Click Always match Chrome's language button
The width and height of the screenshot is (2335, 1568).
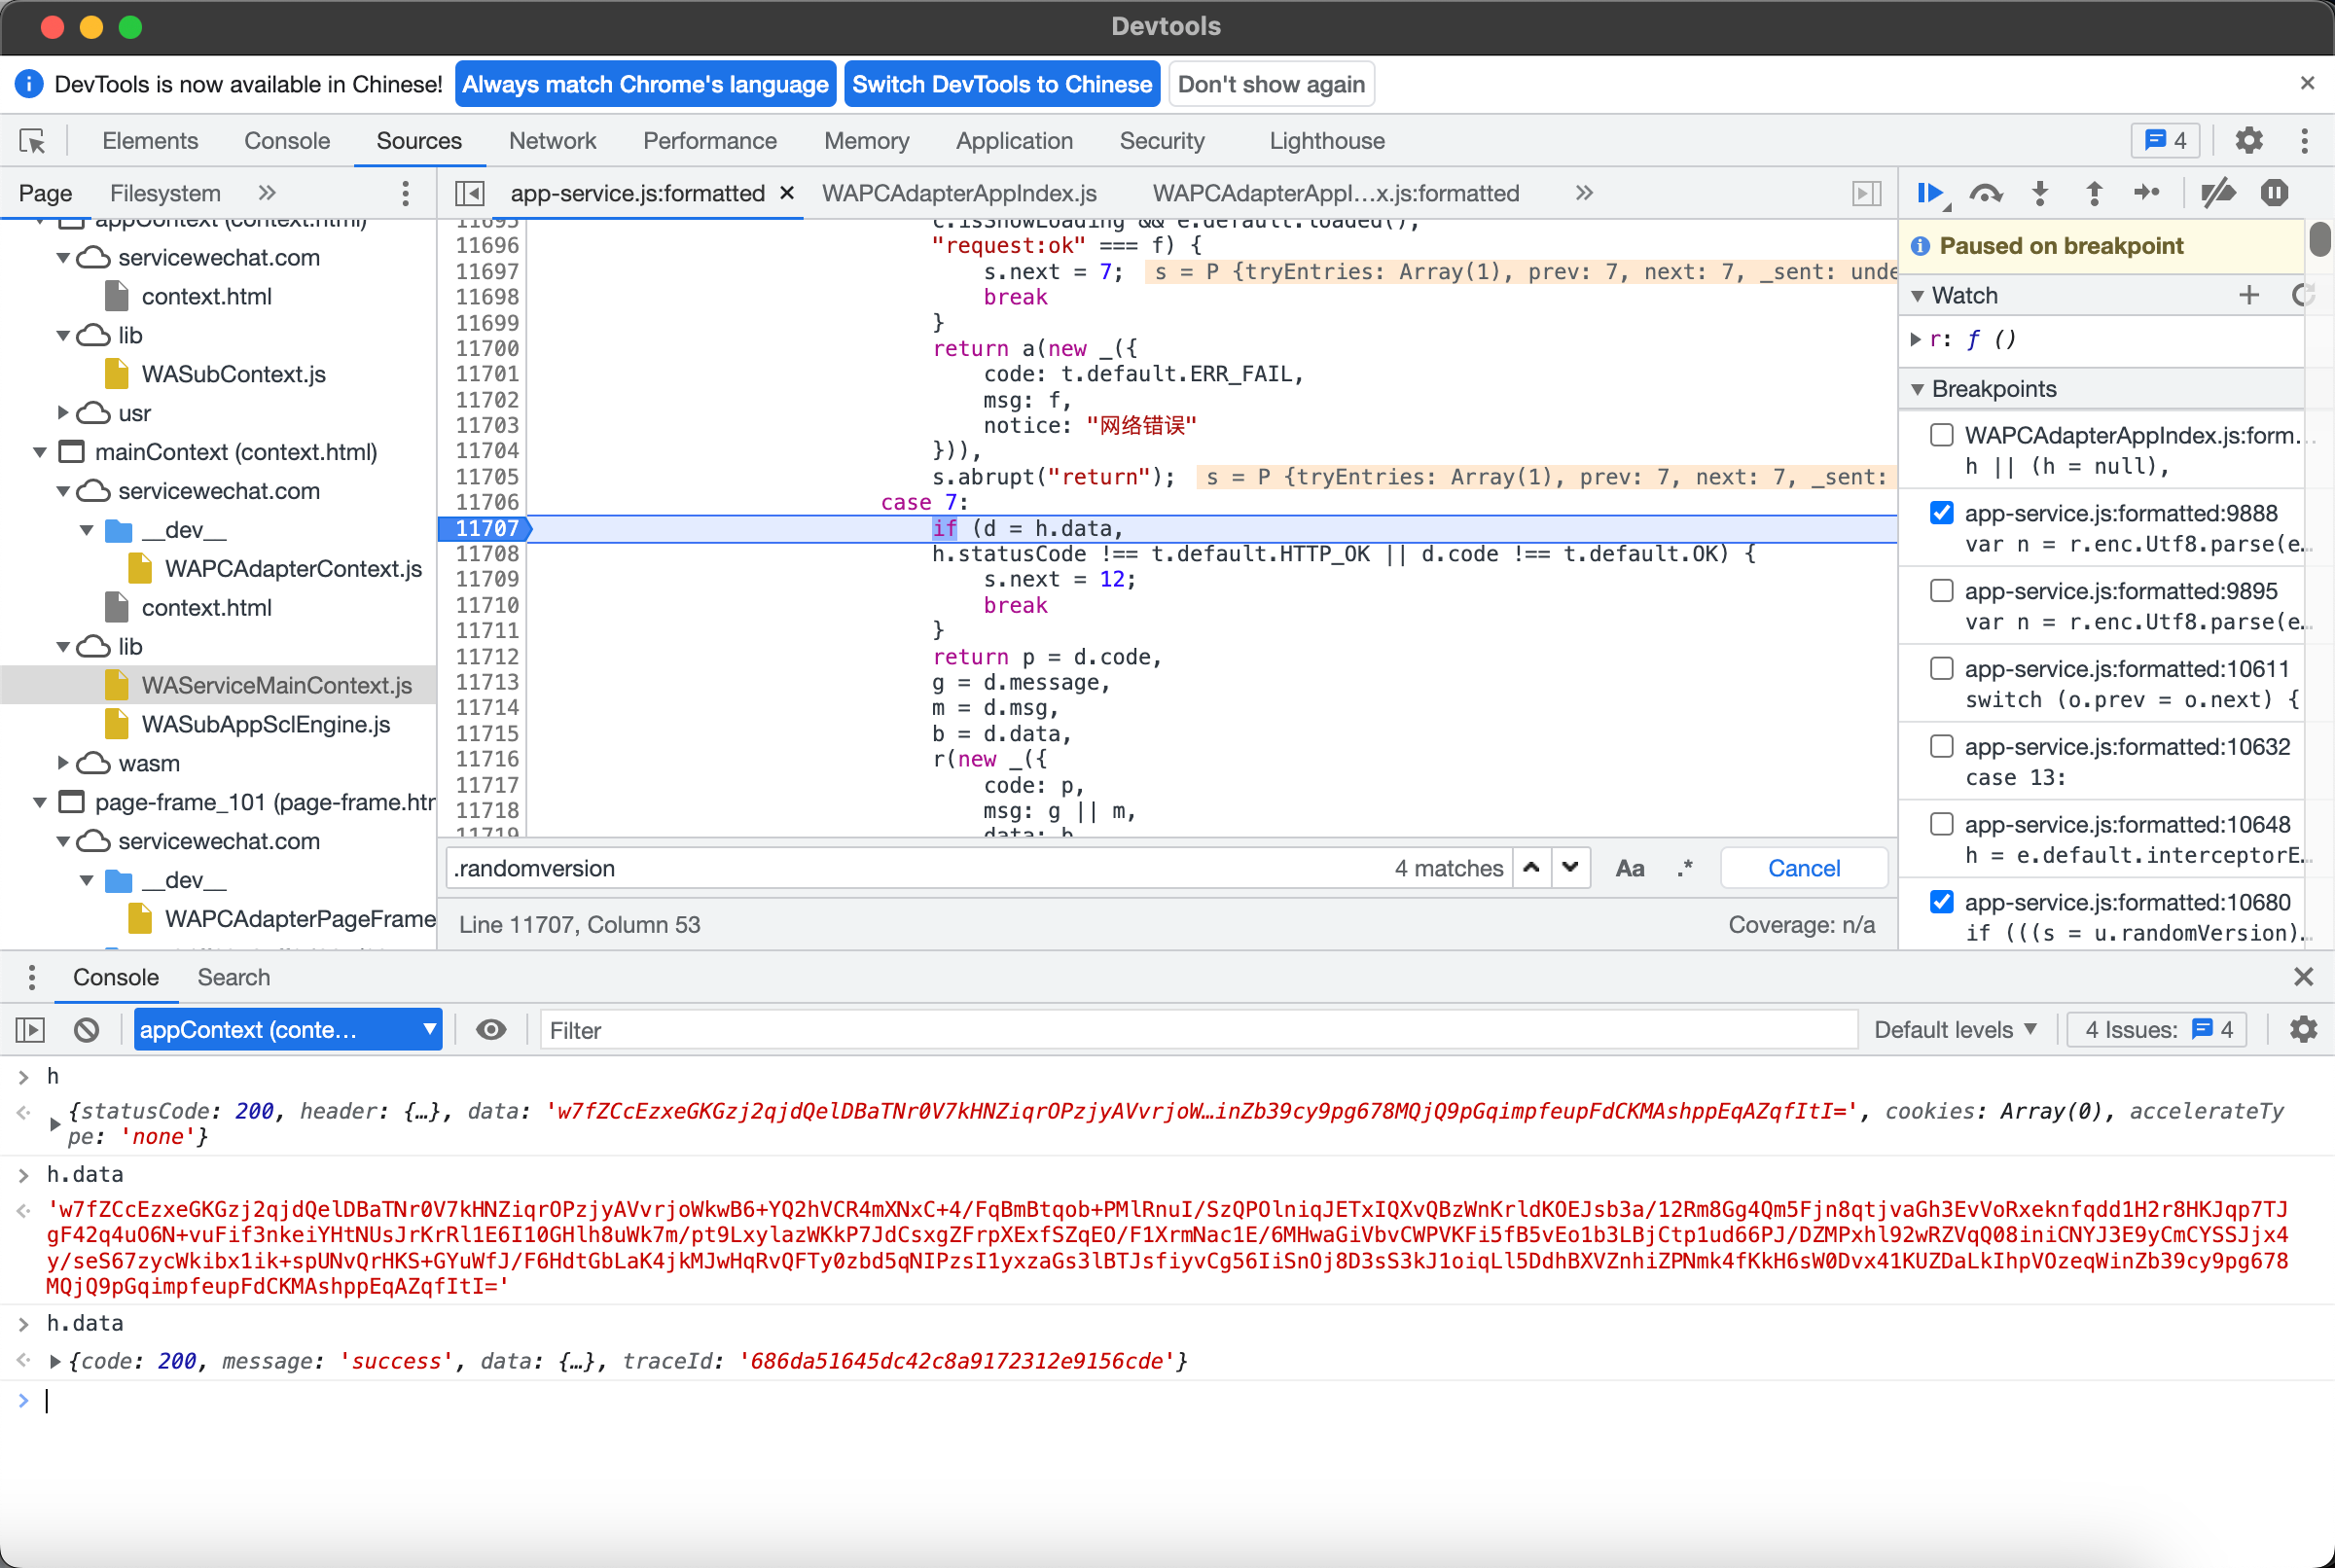pos(645,84)
